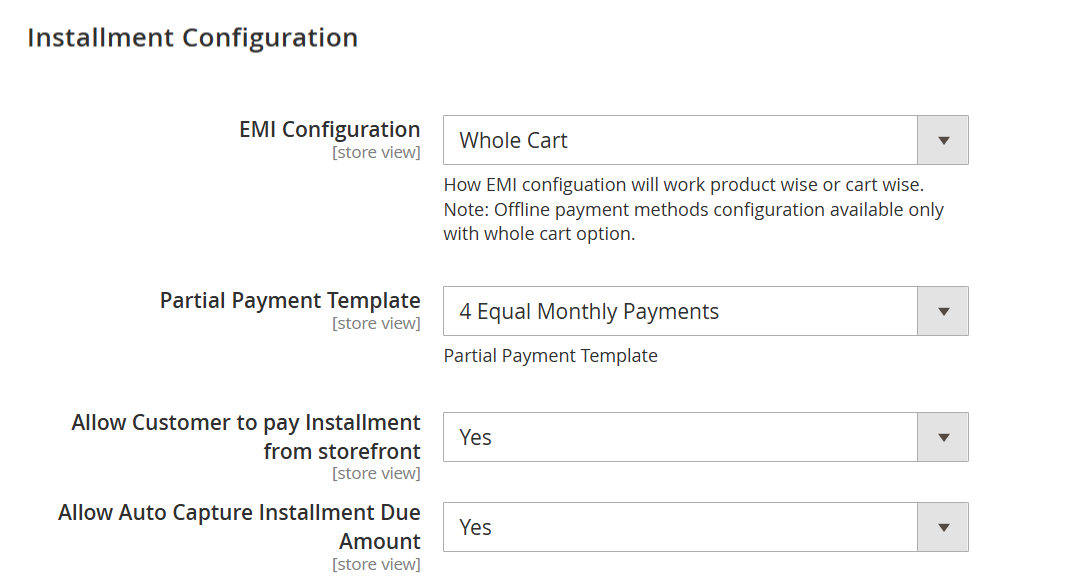This screenshot has width=1075, height=585.
Task: Click the Partial Payment Template hint text
Action: point(551,355)
